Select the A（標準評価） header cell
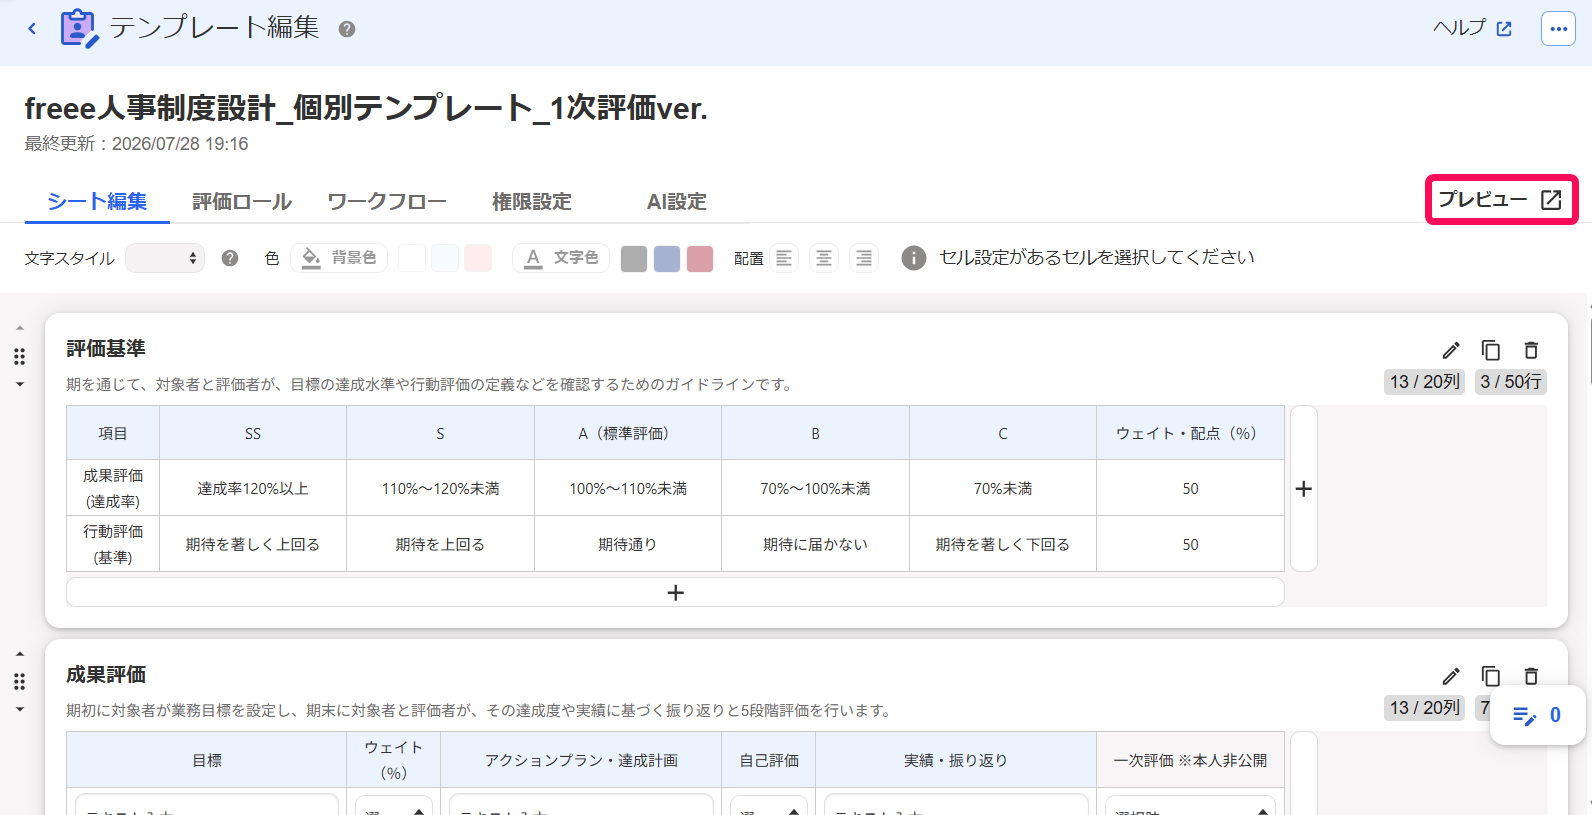The width and height of the screenshot is (1592, 815). 628,433
